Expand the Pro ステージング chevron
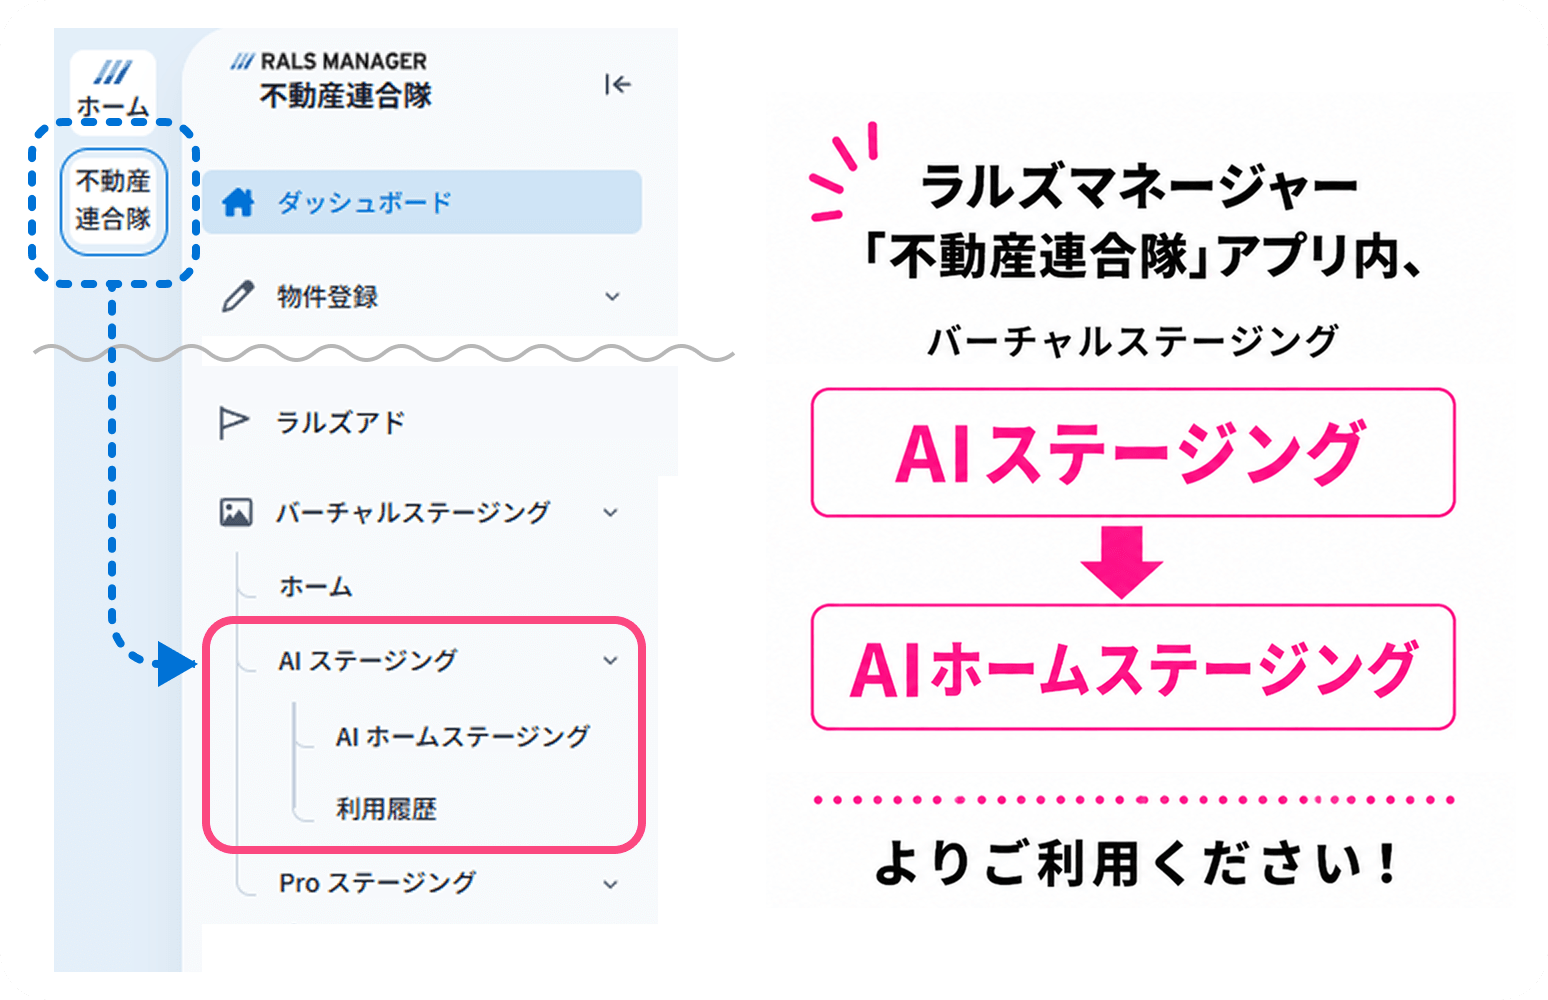1548x1000 pixels. [x=610, y=884]
